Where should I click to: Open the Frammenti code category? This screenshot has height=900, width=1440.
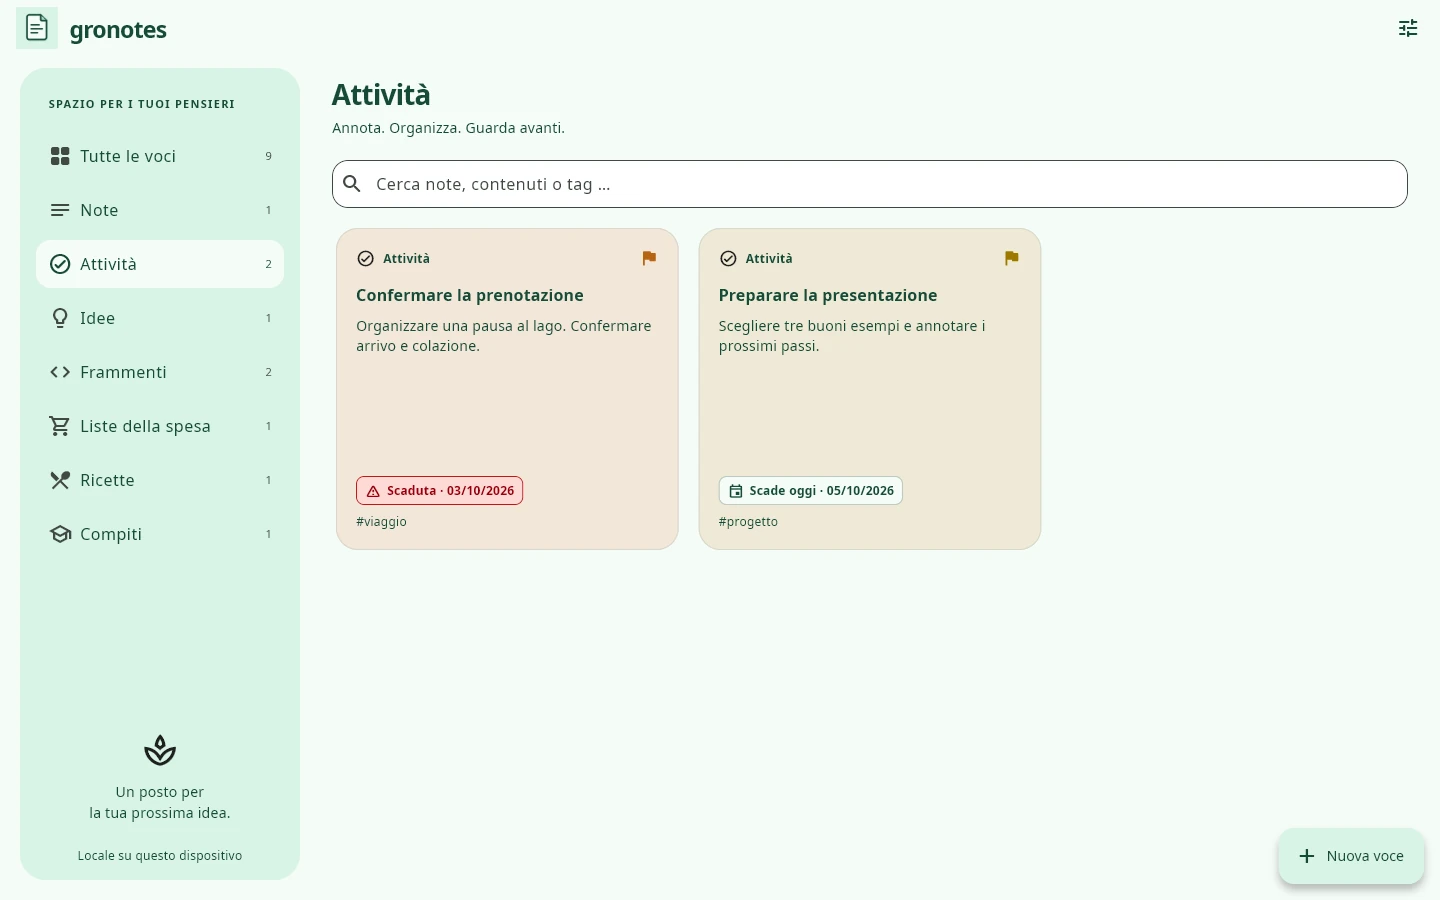[x=160, y=372]
